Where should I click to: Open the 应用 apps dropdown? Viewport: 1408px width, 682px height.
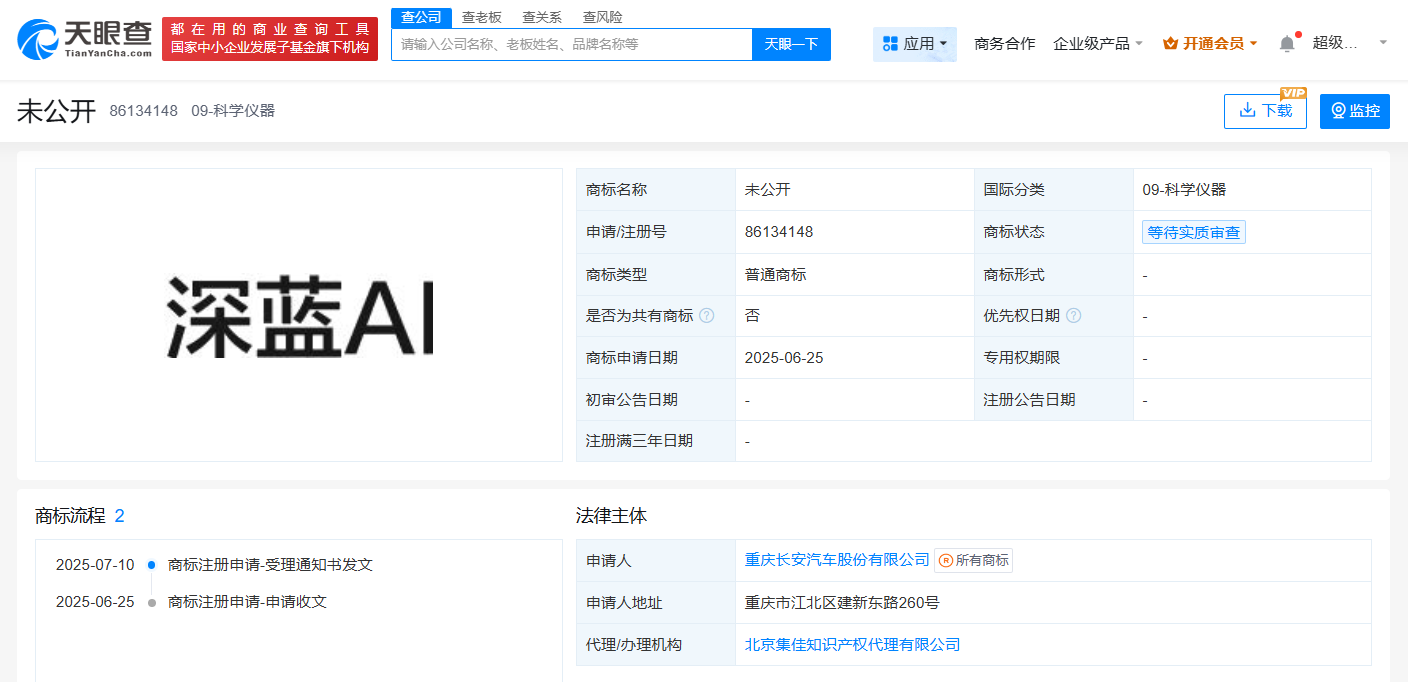(x=915, y=44)
